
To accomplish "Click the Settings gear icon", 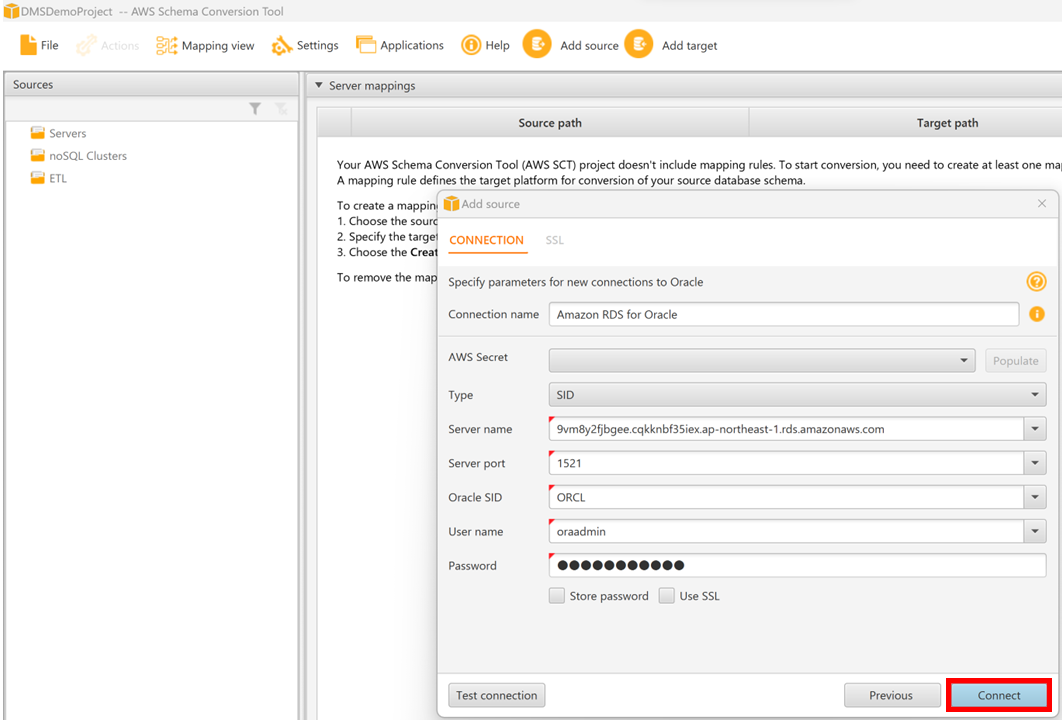I will coord(281,45).
